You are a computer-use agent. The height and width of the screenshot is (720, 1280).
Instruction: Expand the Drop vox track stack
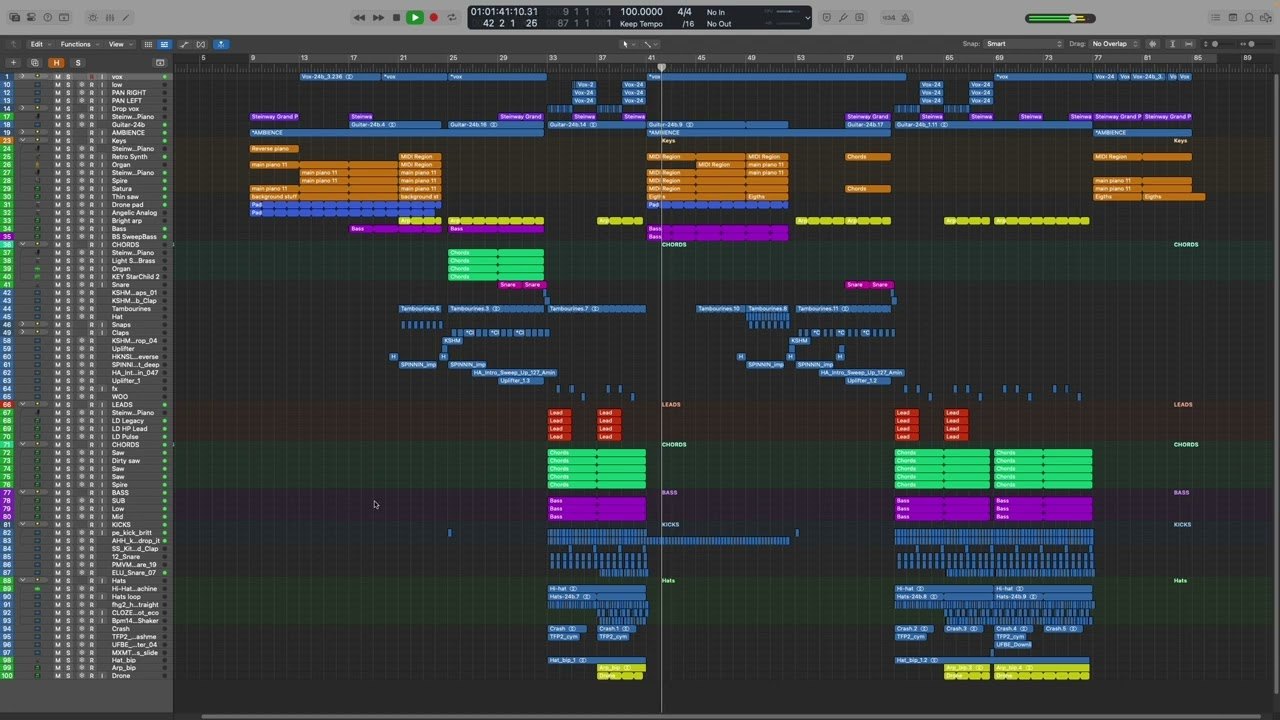pyautogui.click(x=22, y=108)
